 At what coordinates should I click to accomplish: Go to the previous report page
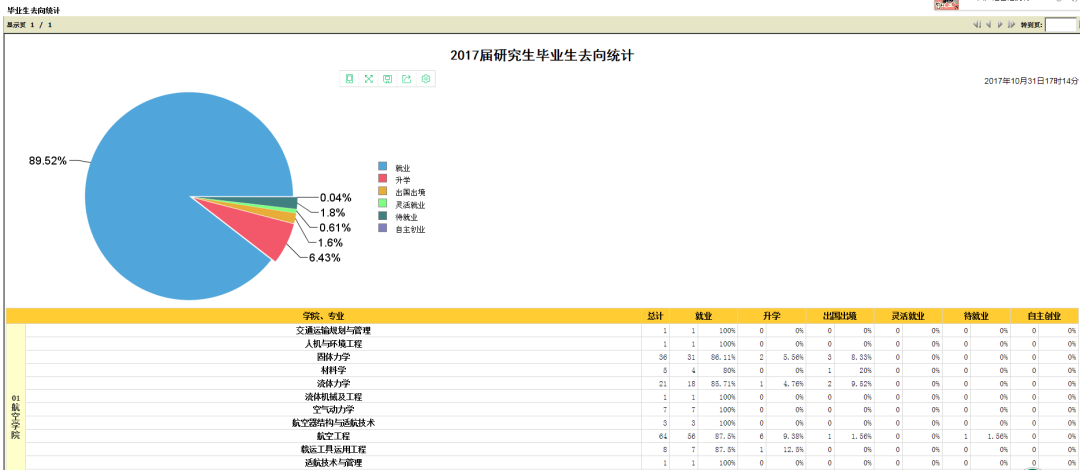point(988,25)
